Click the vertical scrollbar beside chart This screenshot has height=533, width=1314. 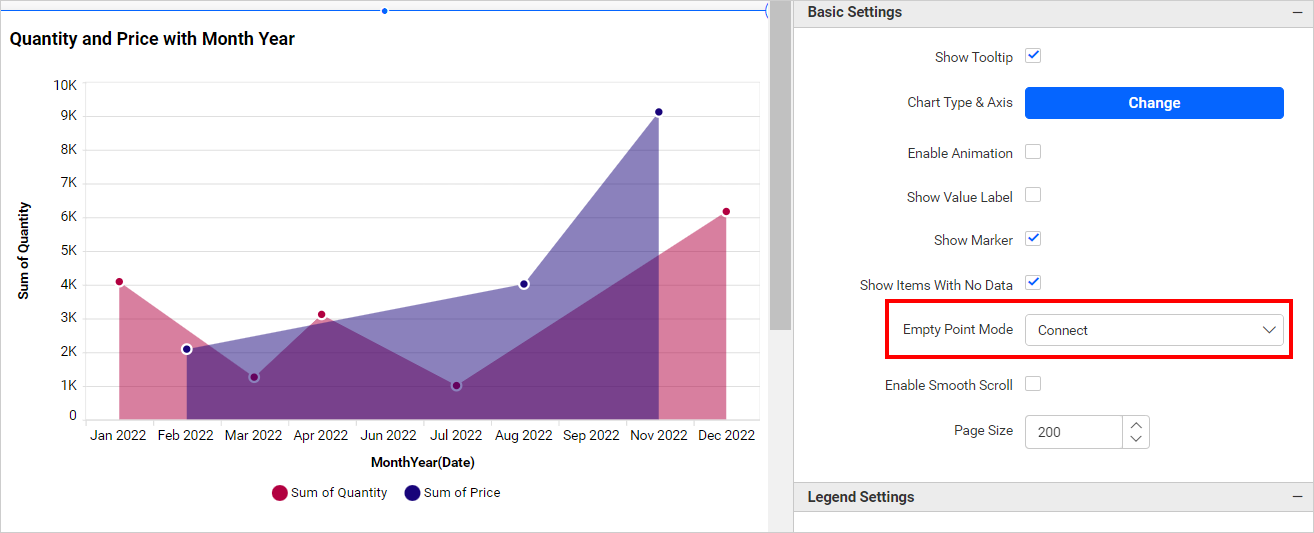click(x=780, y=165)
